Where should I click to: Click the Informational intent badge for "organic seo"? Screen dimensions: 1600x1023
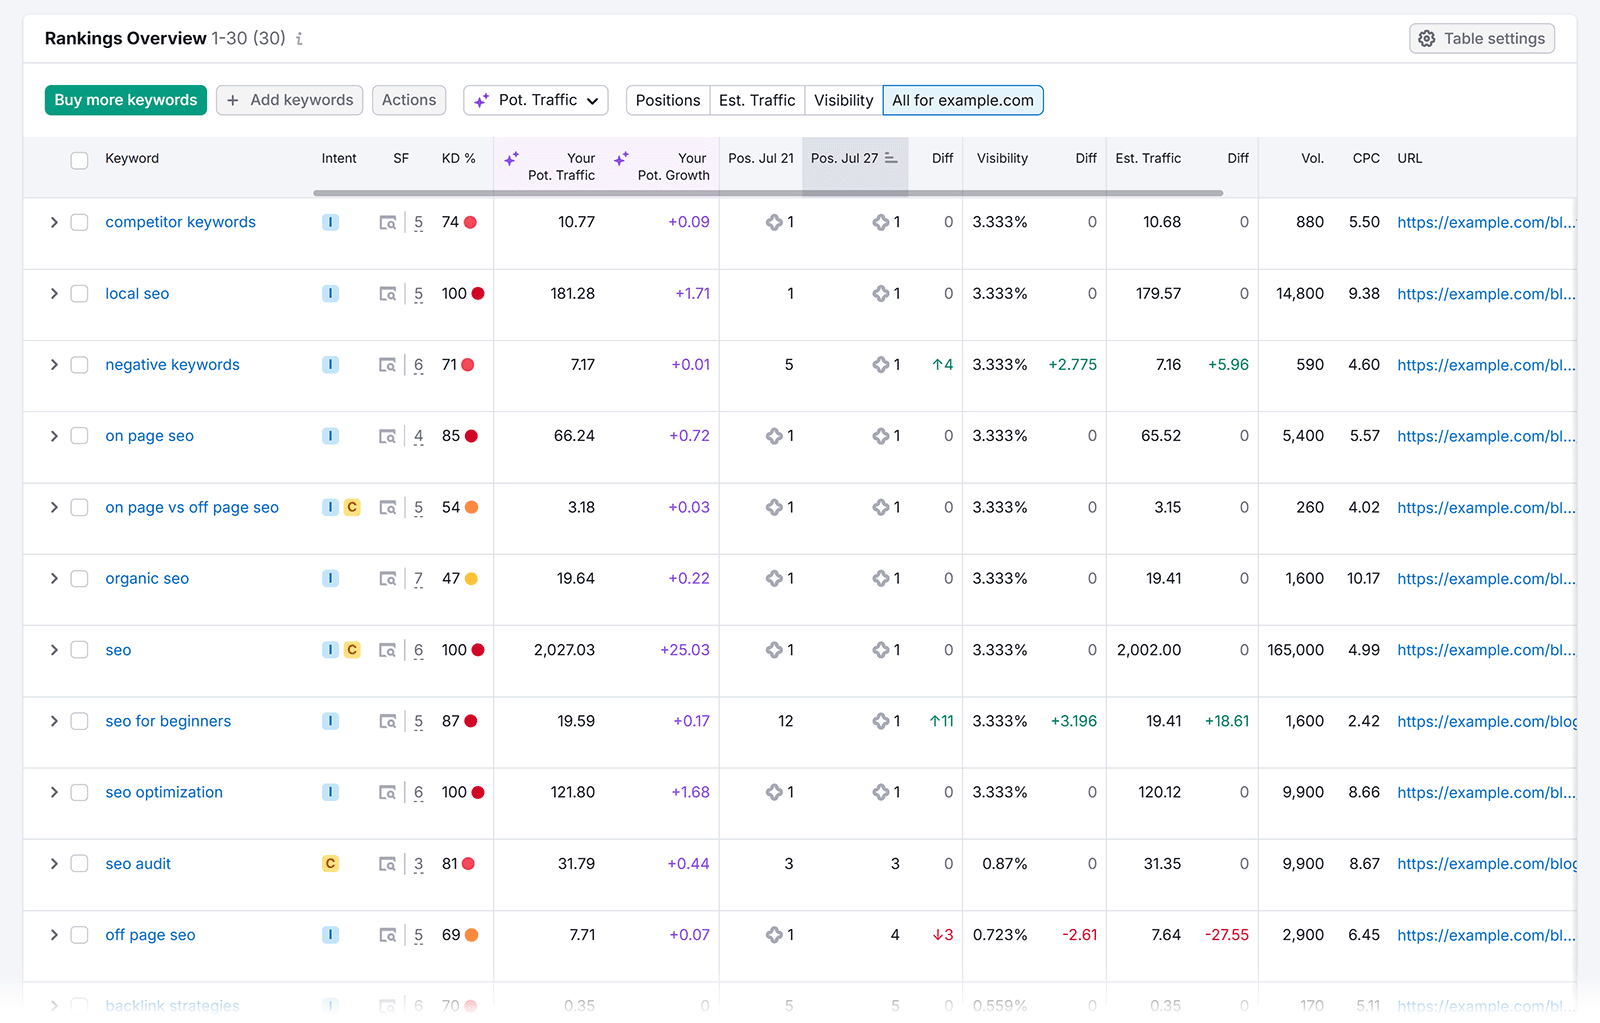[x=330, y=578]
